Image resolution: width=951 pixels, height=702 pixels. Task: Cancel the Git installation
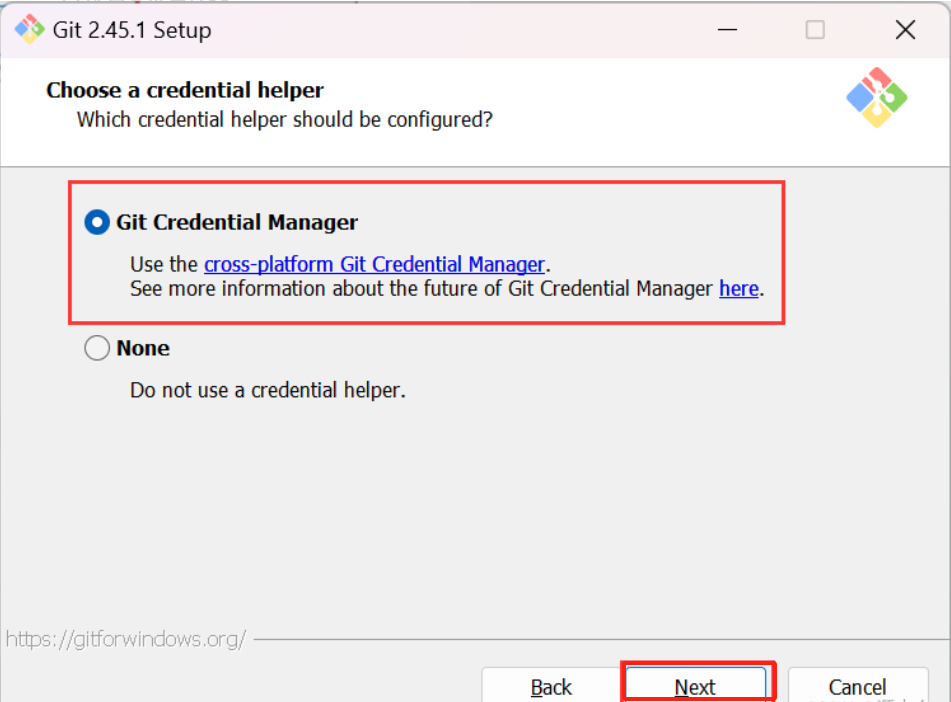857,686
